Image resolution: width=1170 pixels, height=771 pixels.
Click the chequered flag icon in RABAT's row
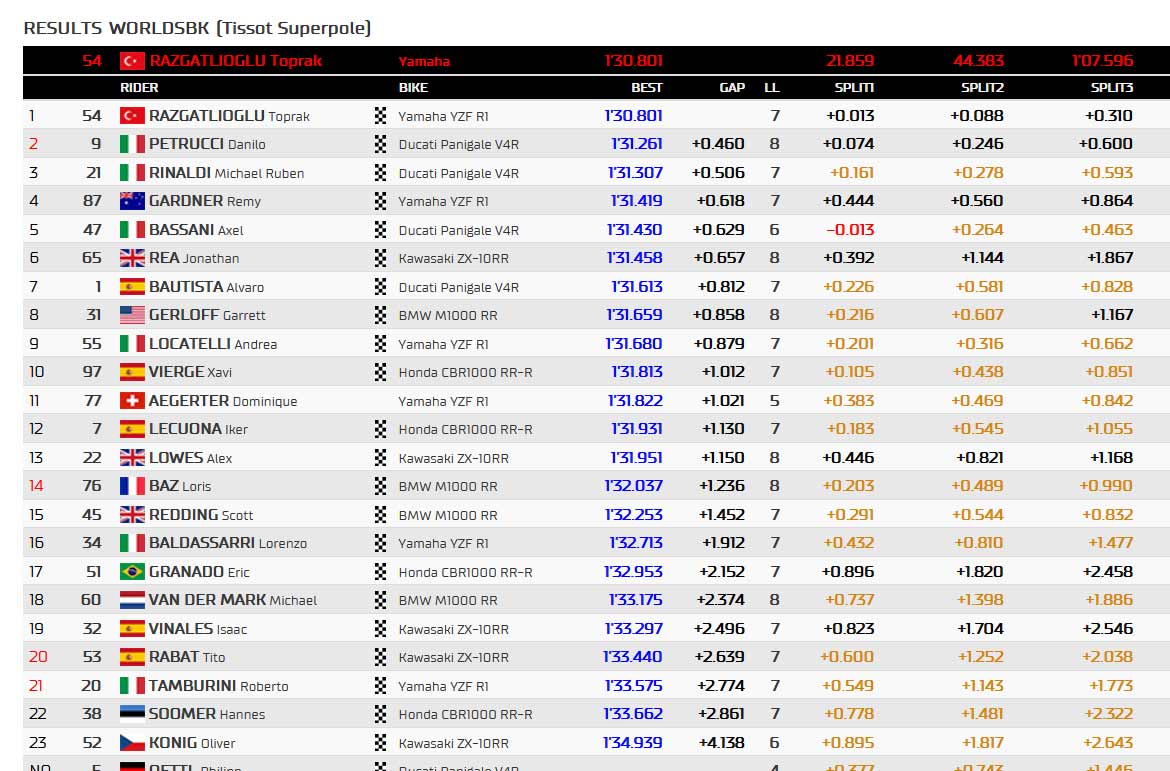pos(381,657)
